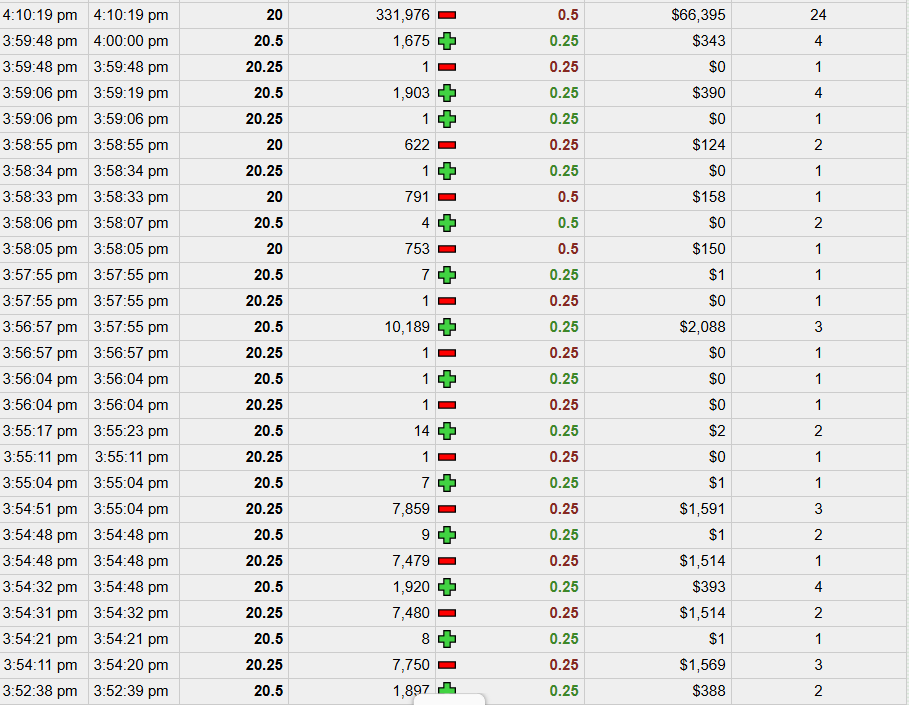Select the green plus icon beside volume 14
Image resolution: width=909 pixels, height=705 pixels.
pyautogui.click(x=447, y=431)
